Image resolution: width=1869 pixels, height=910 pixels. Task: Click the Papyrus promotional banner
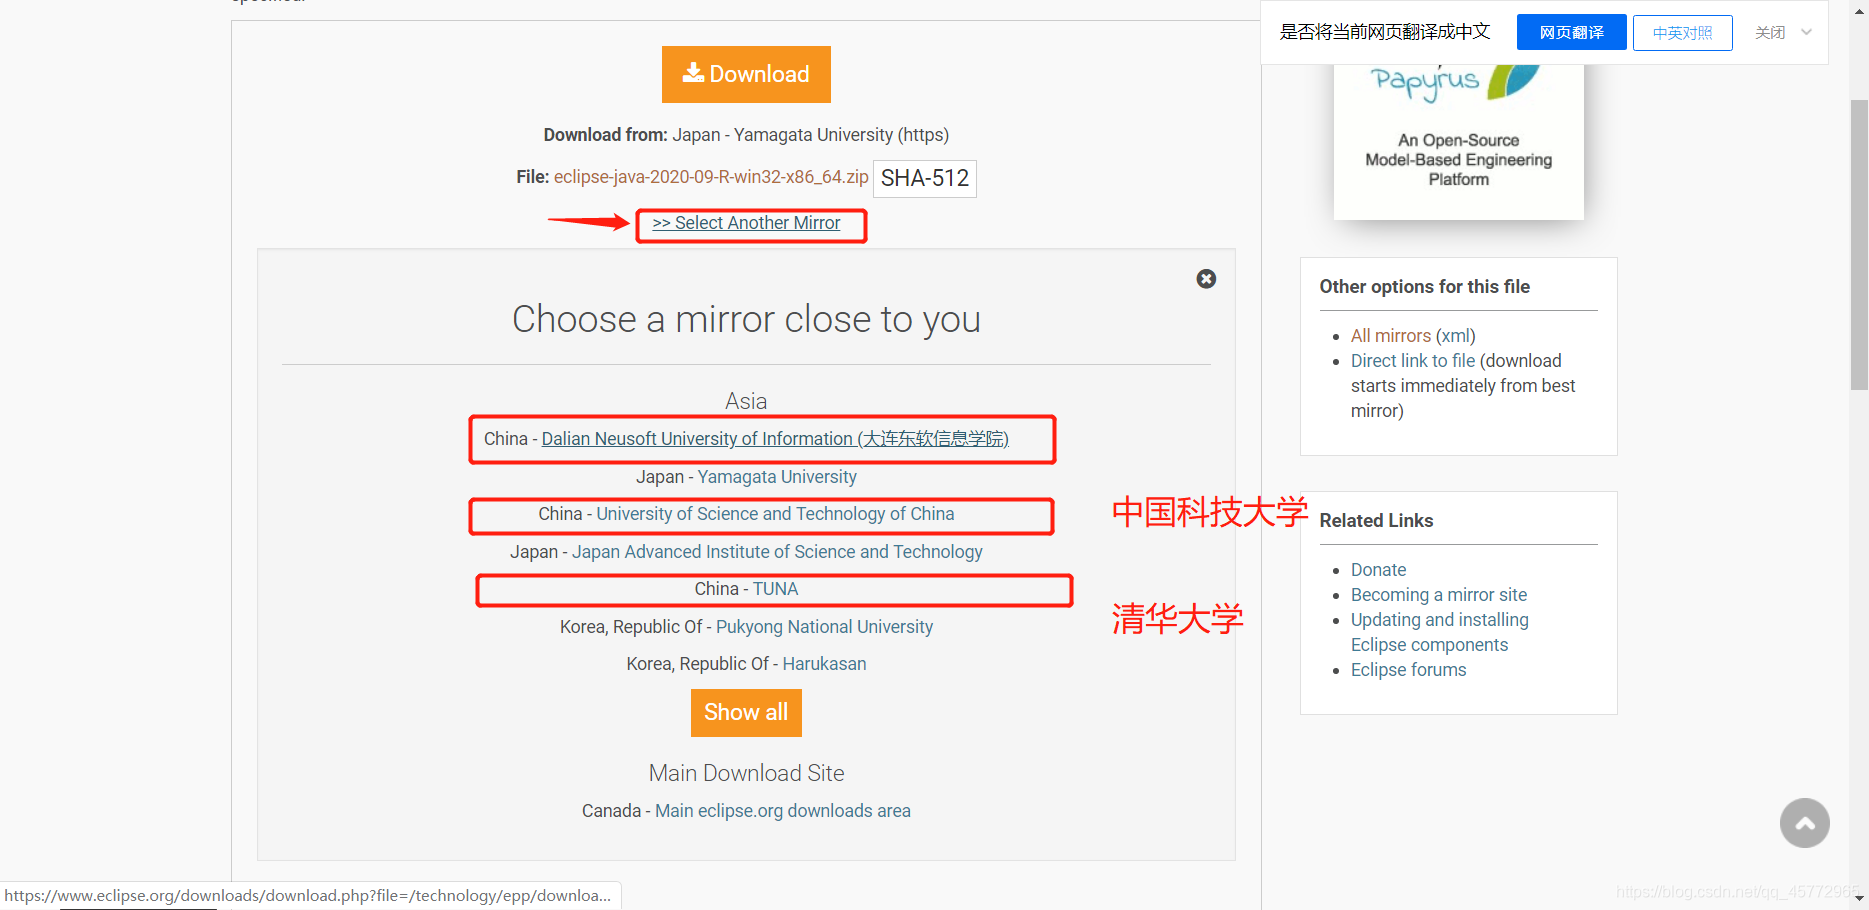click(1458, 140)
